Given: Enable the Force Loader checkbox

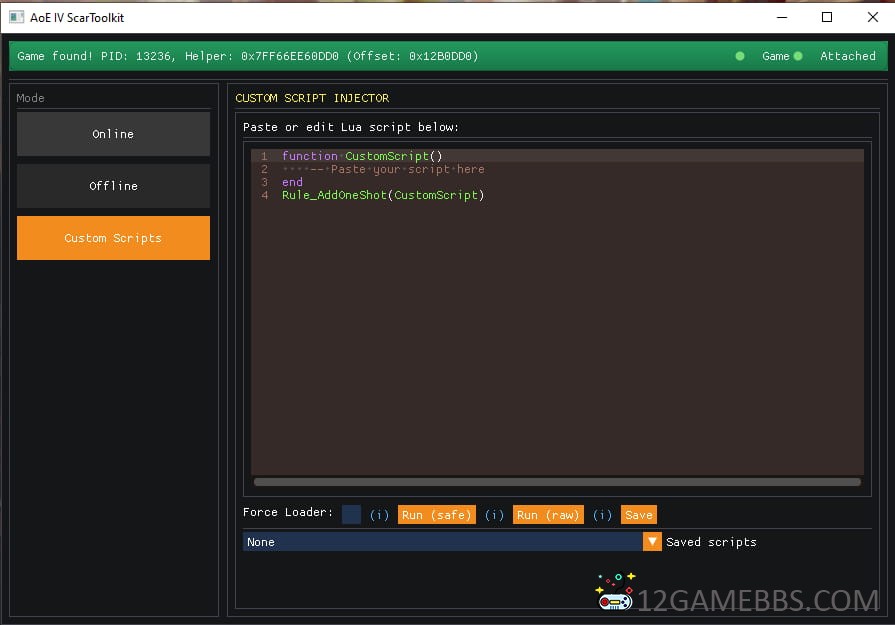Looking at the screenshot, I should pos(351,514).
